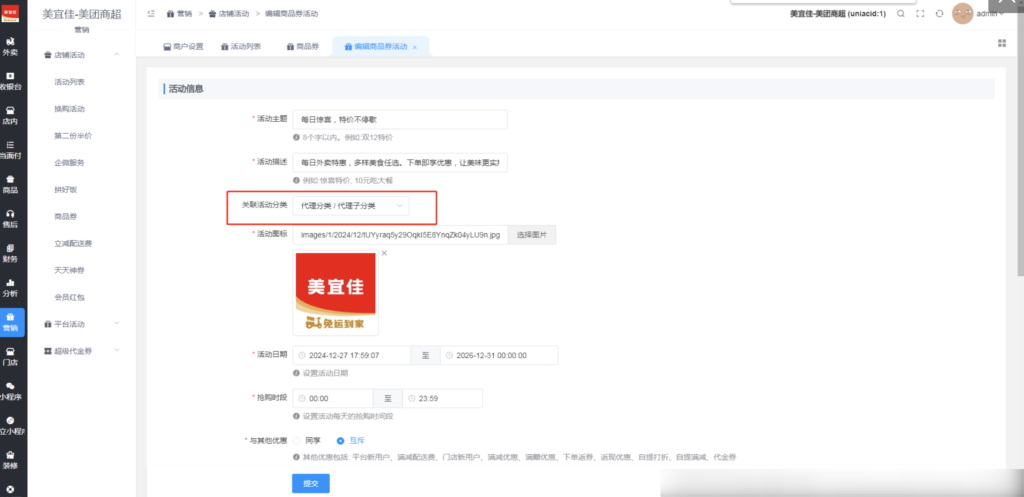The image size is (1024, 497).
Task: Expand the 超级代金券 menu group
Action: tap(117, 351)
